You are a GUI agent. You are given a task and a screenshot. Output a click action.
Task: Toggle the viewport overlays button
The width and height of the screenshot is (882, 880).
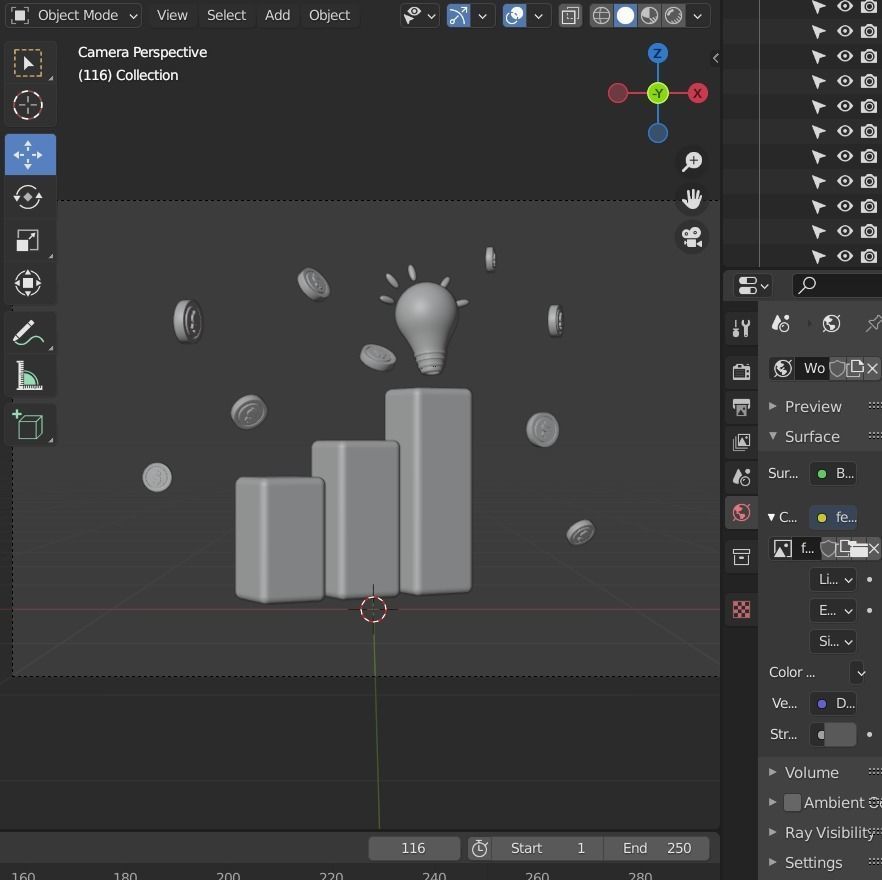click(x=514, y=16)
